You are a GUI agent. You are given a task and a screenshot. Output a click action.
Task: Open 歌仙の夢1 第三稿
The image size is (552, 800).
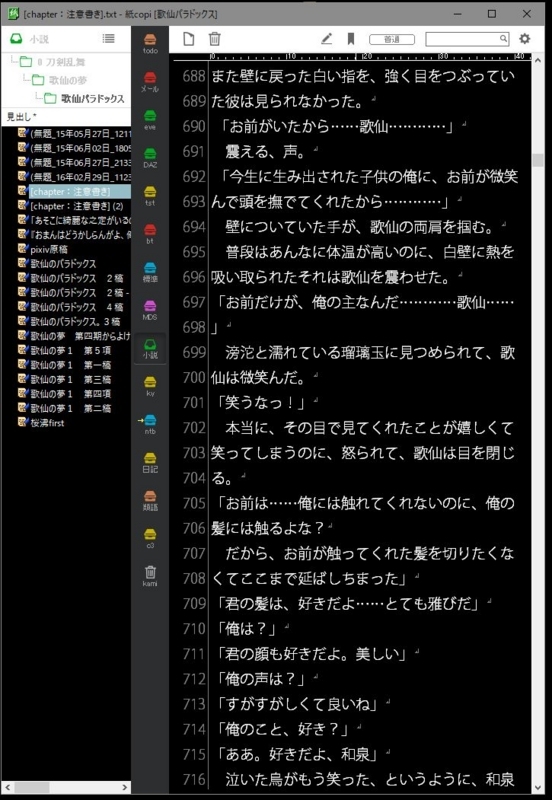click(65, 379)
